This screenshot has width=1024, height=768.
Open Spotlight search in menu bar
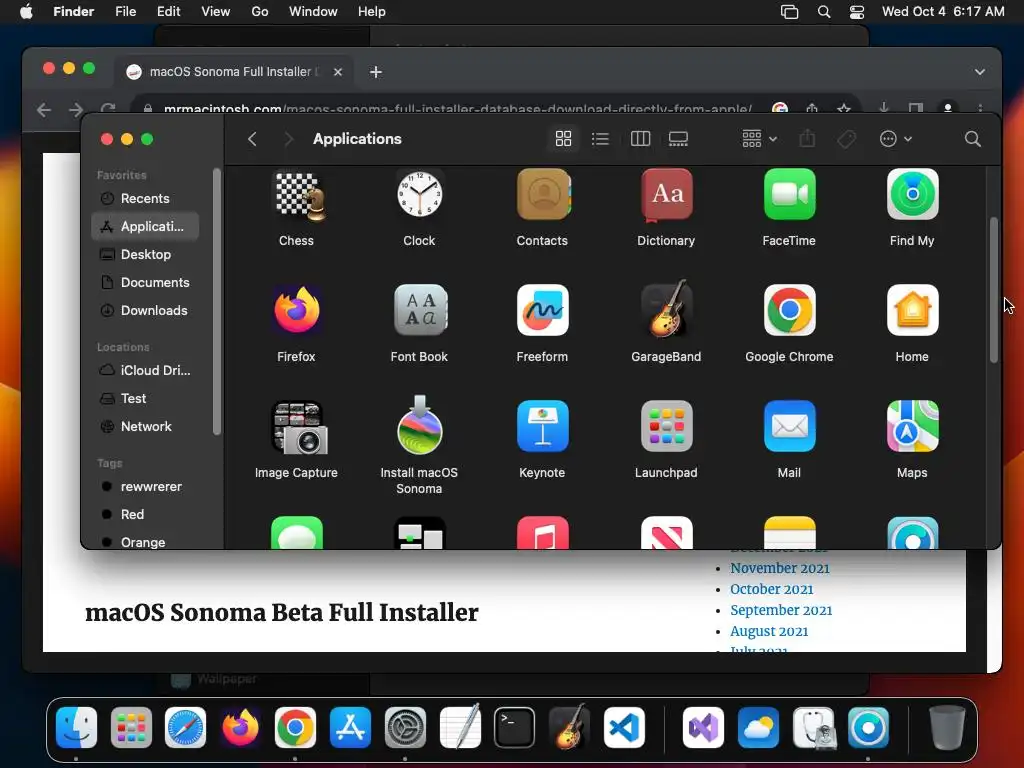coord(824,12)
